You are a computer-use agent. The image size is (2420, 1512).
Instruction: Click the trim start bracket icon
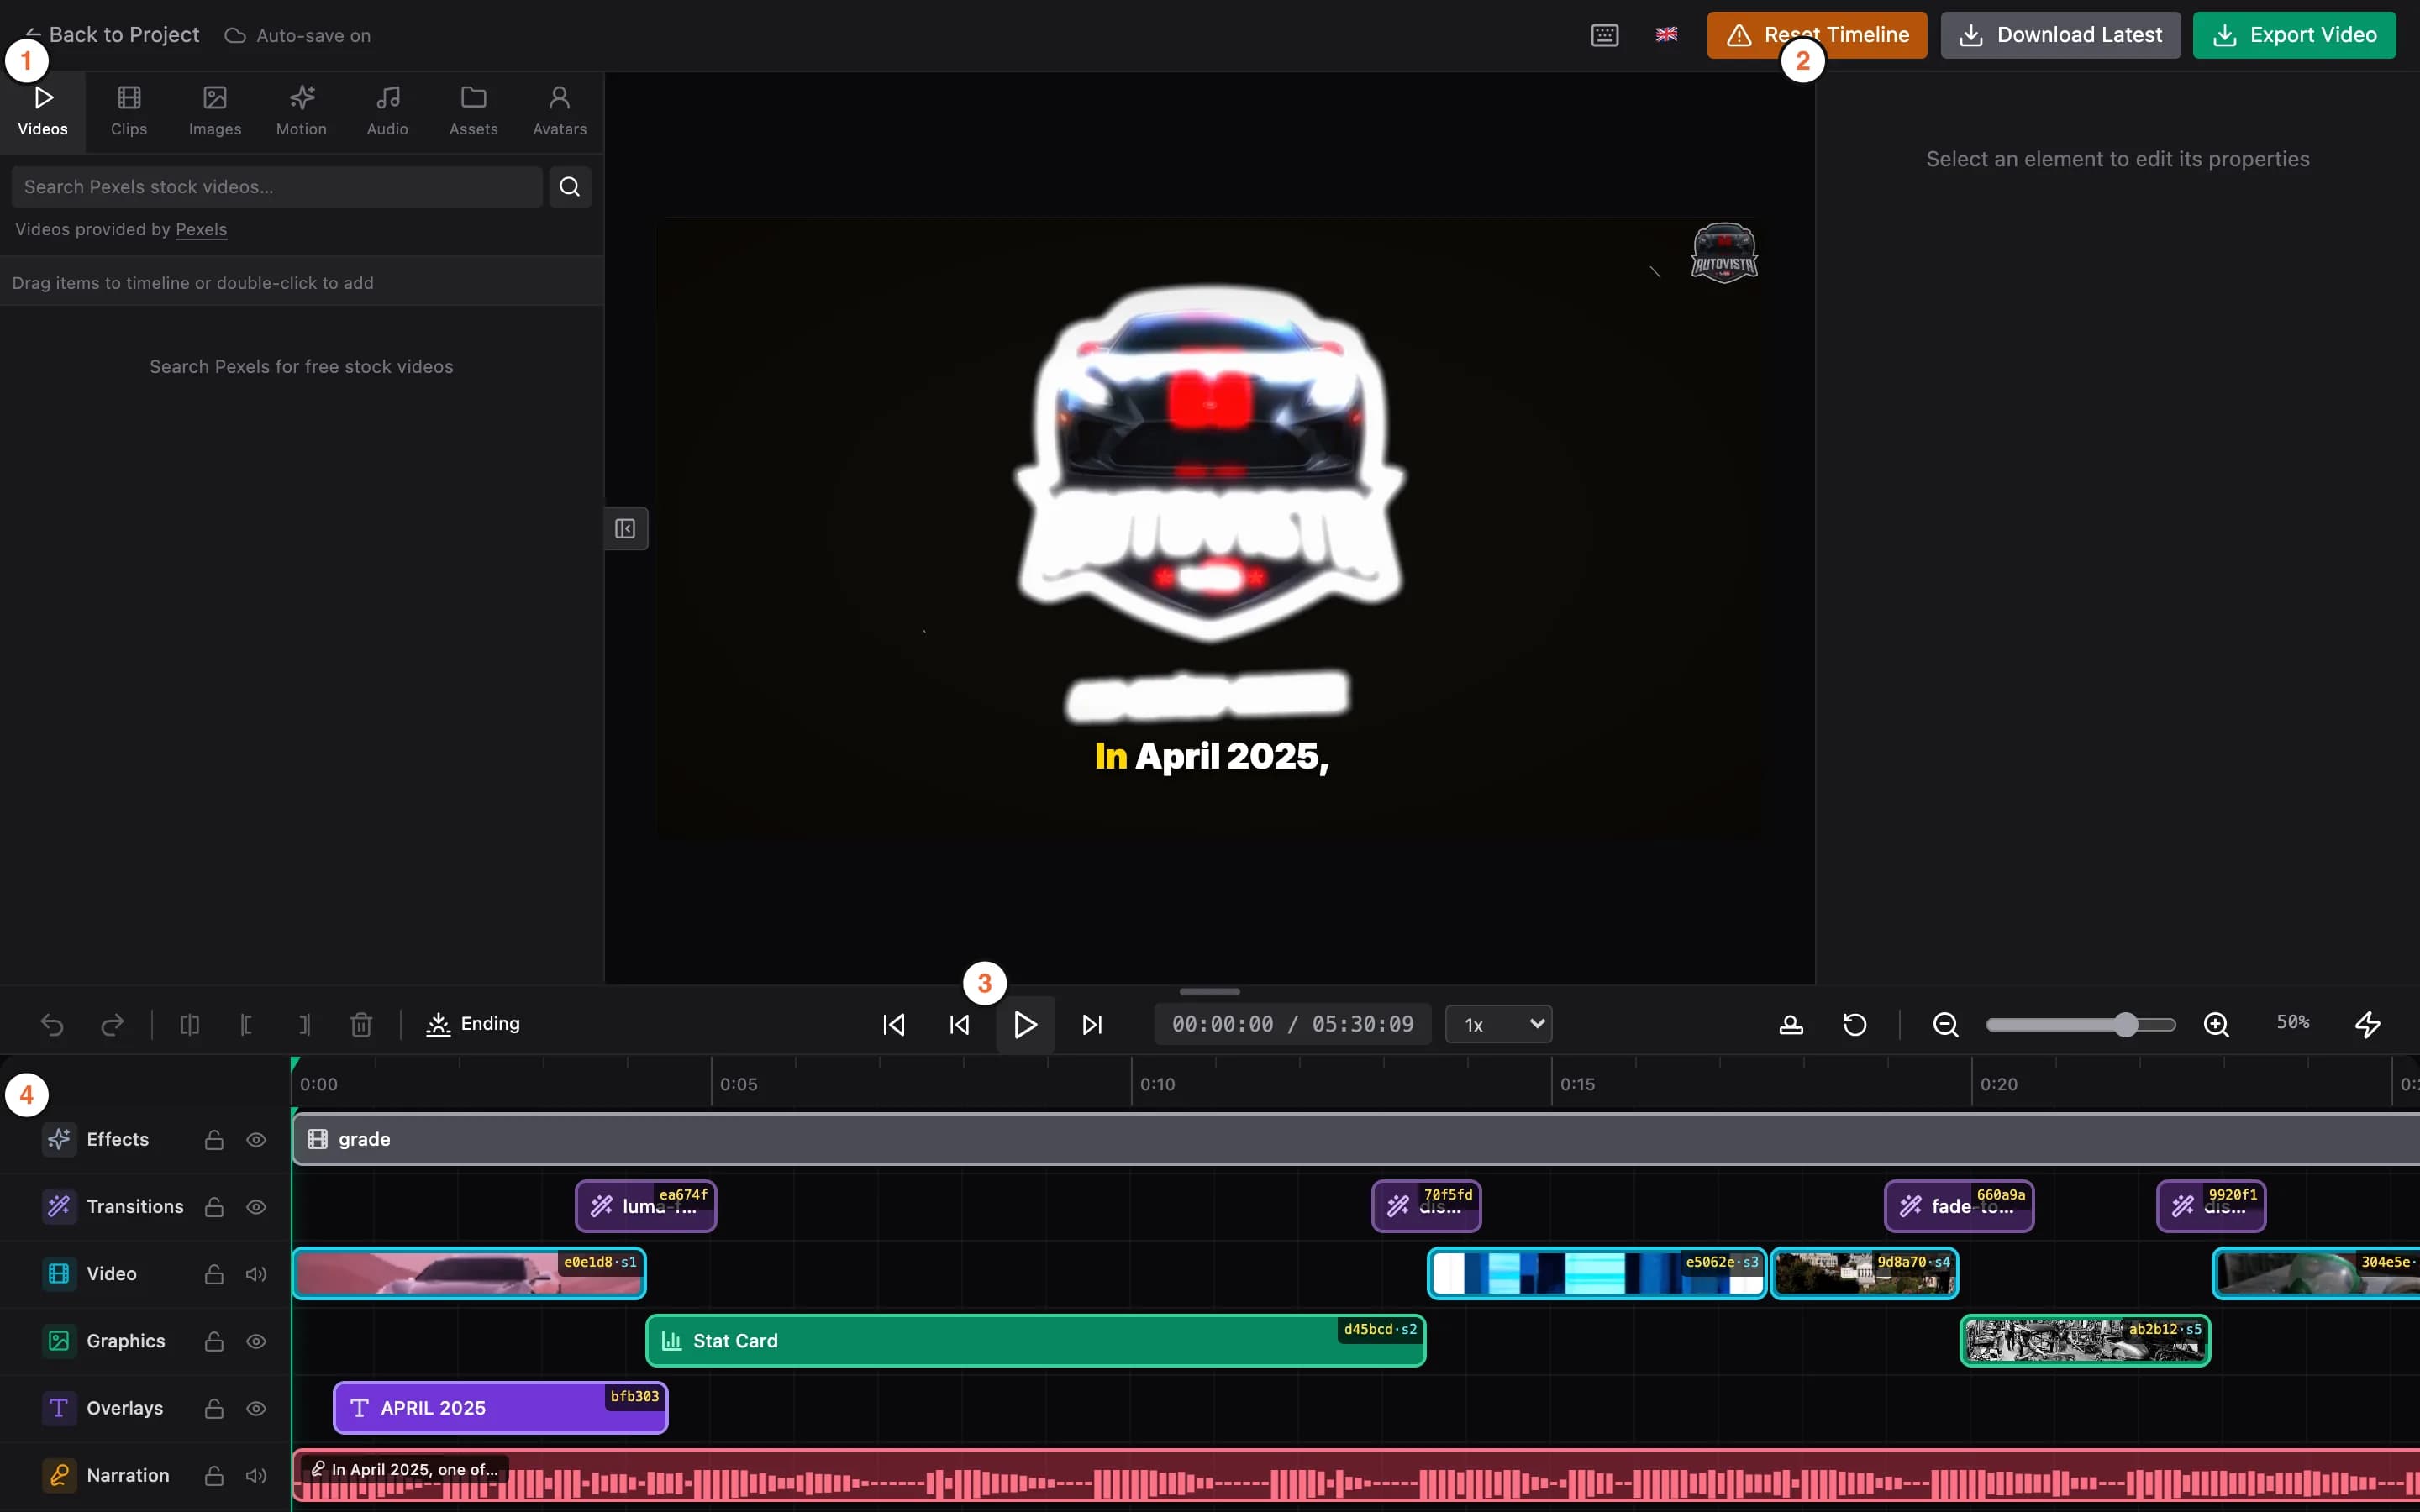point(246,1024)
